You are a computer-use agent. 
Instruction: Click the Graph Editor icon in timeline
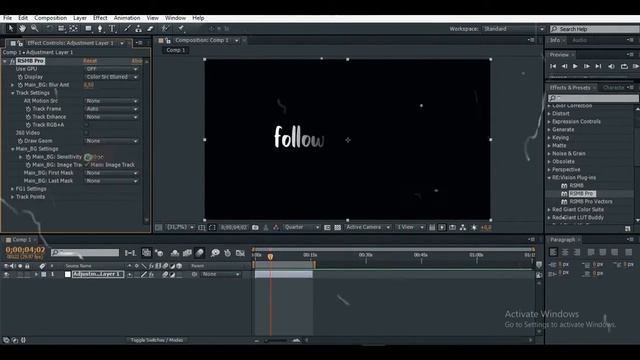tap(240, 253)
